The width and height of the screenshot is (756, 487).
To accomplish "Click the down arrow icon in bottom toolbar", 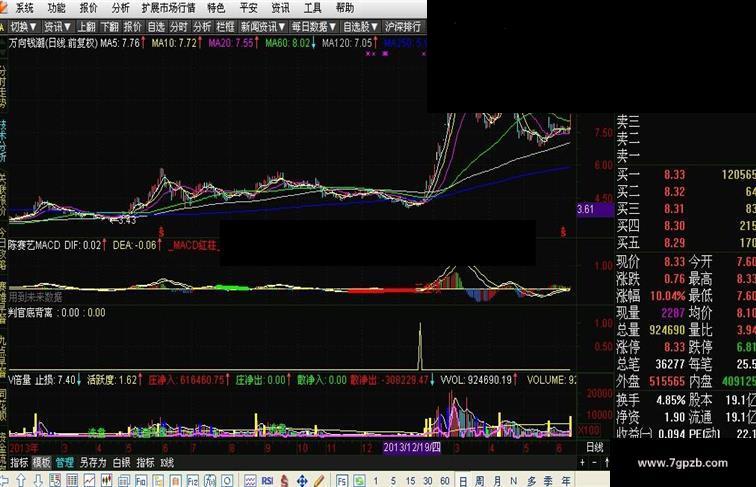I will pos(38,480).
